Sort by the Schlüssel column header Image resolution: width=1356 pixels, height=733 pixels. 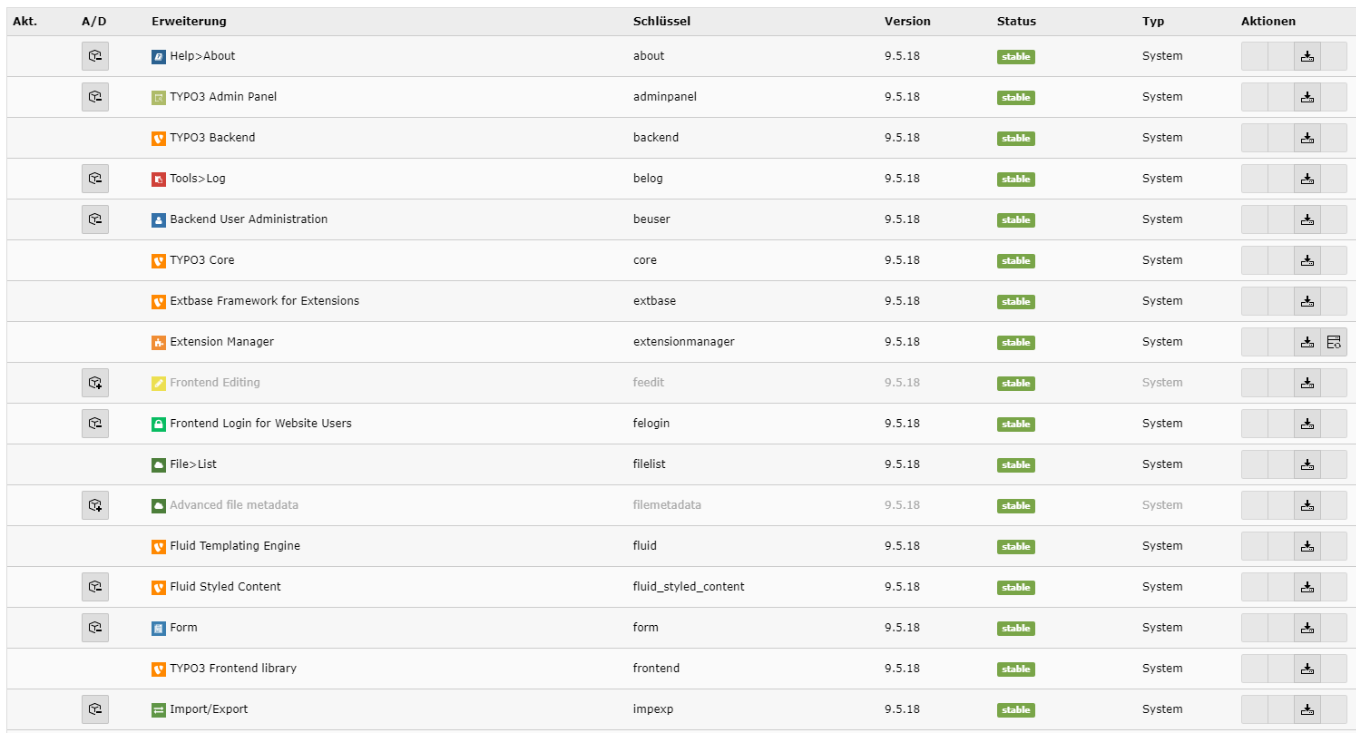(x=661, y=21)
